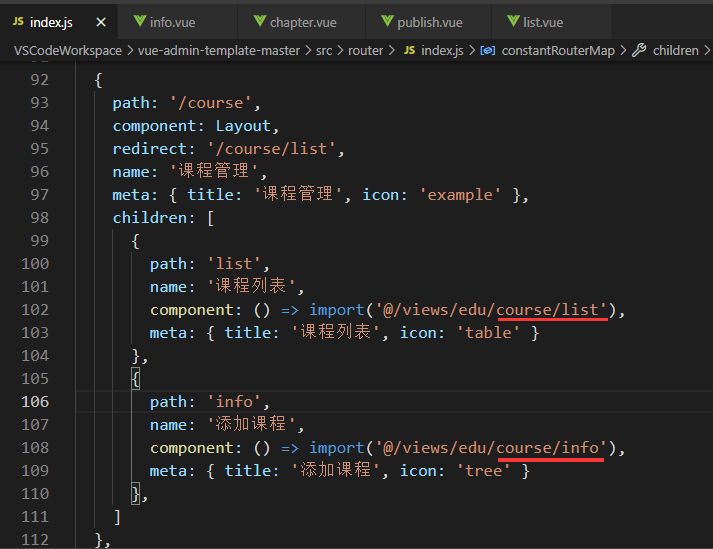Screen dimensions: 713x549
Task: Expand the chevron after constantRouterMap breadcrumb
Action: (623, 50)
